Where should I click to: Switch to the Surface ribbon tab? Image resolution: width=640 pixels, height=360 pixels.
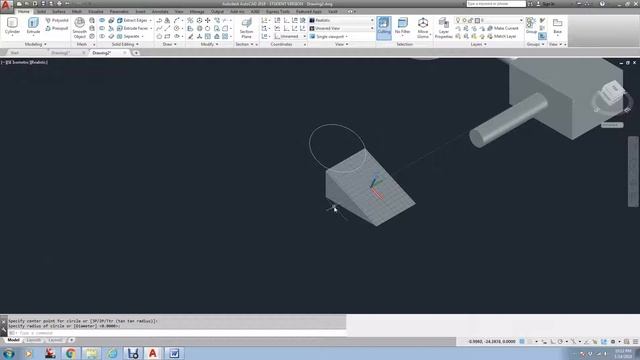(59, 11)
